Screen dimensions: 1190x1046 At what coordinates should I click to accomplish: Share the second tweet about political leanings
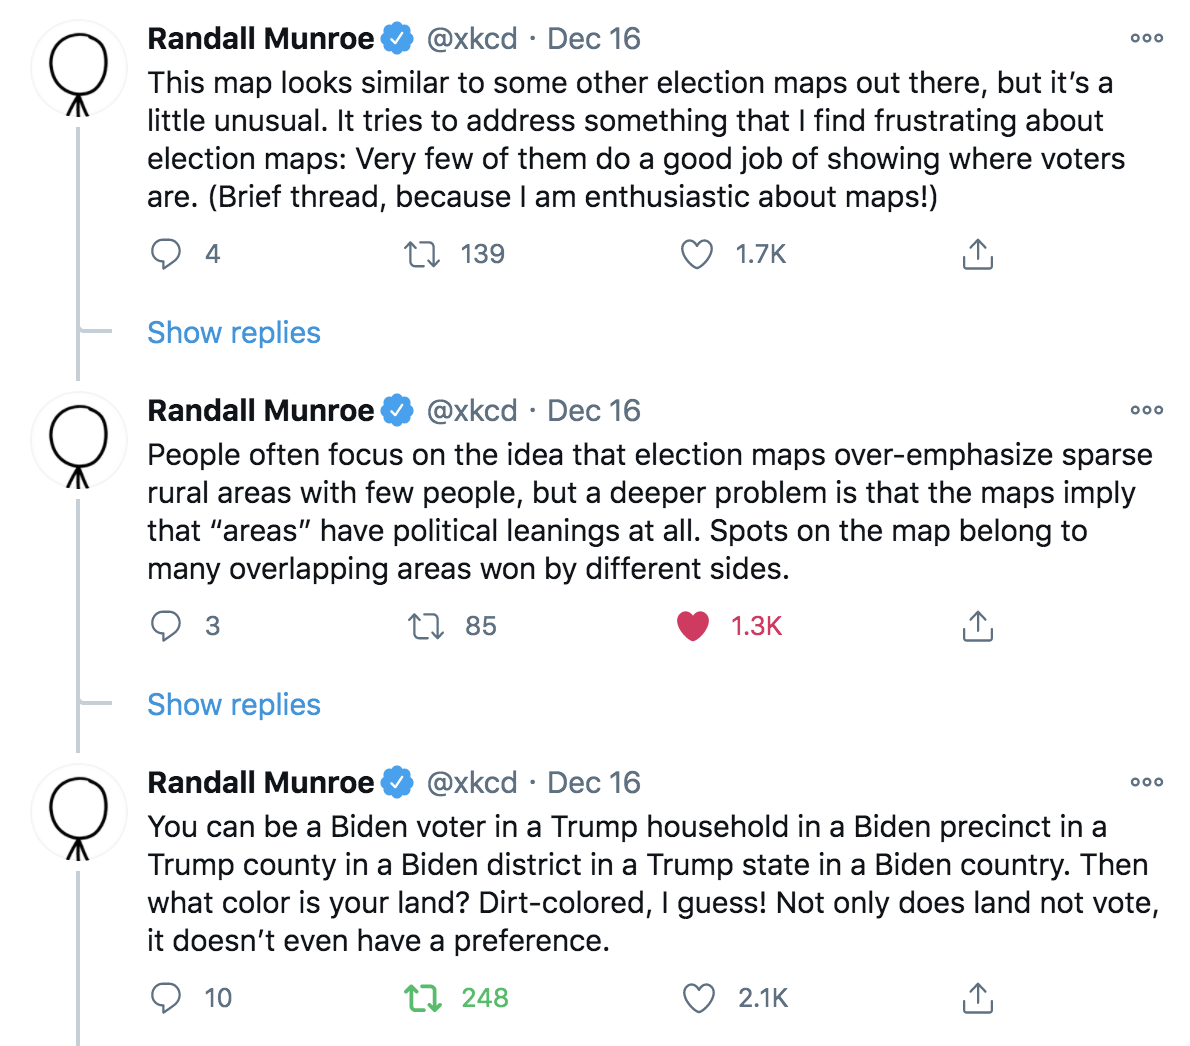977,626
